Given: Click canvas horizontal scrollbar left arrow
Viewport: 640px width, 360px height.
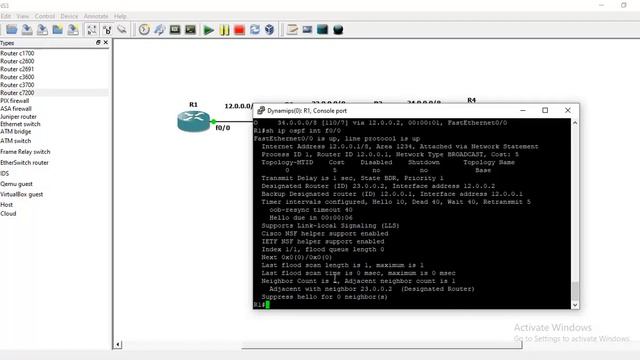Looking at the screenshot, I should 118,344.
